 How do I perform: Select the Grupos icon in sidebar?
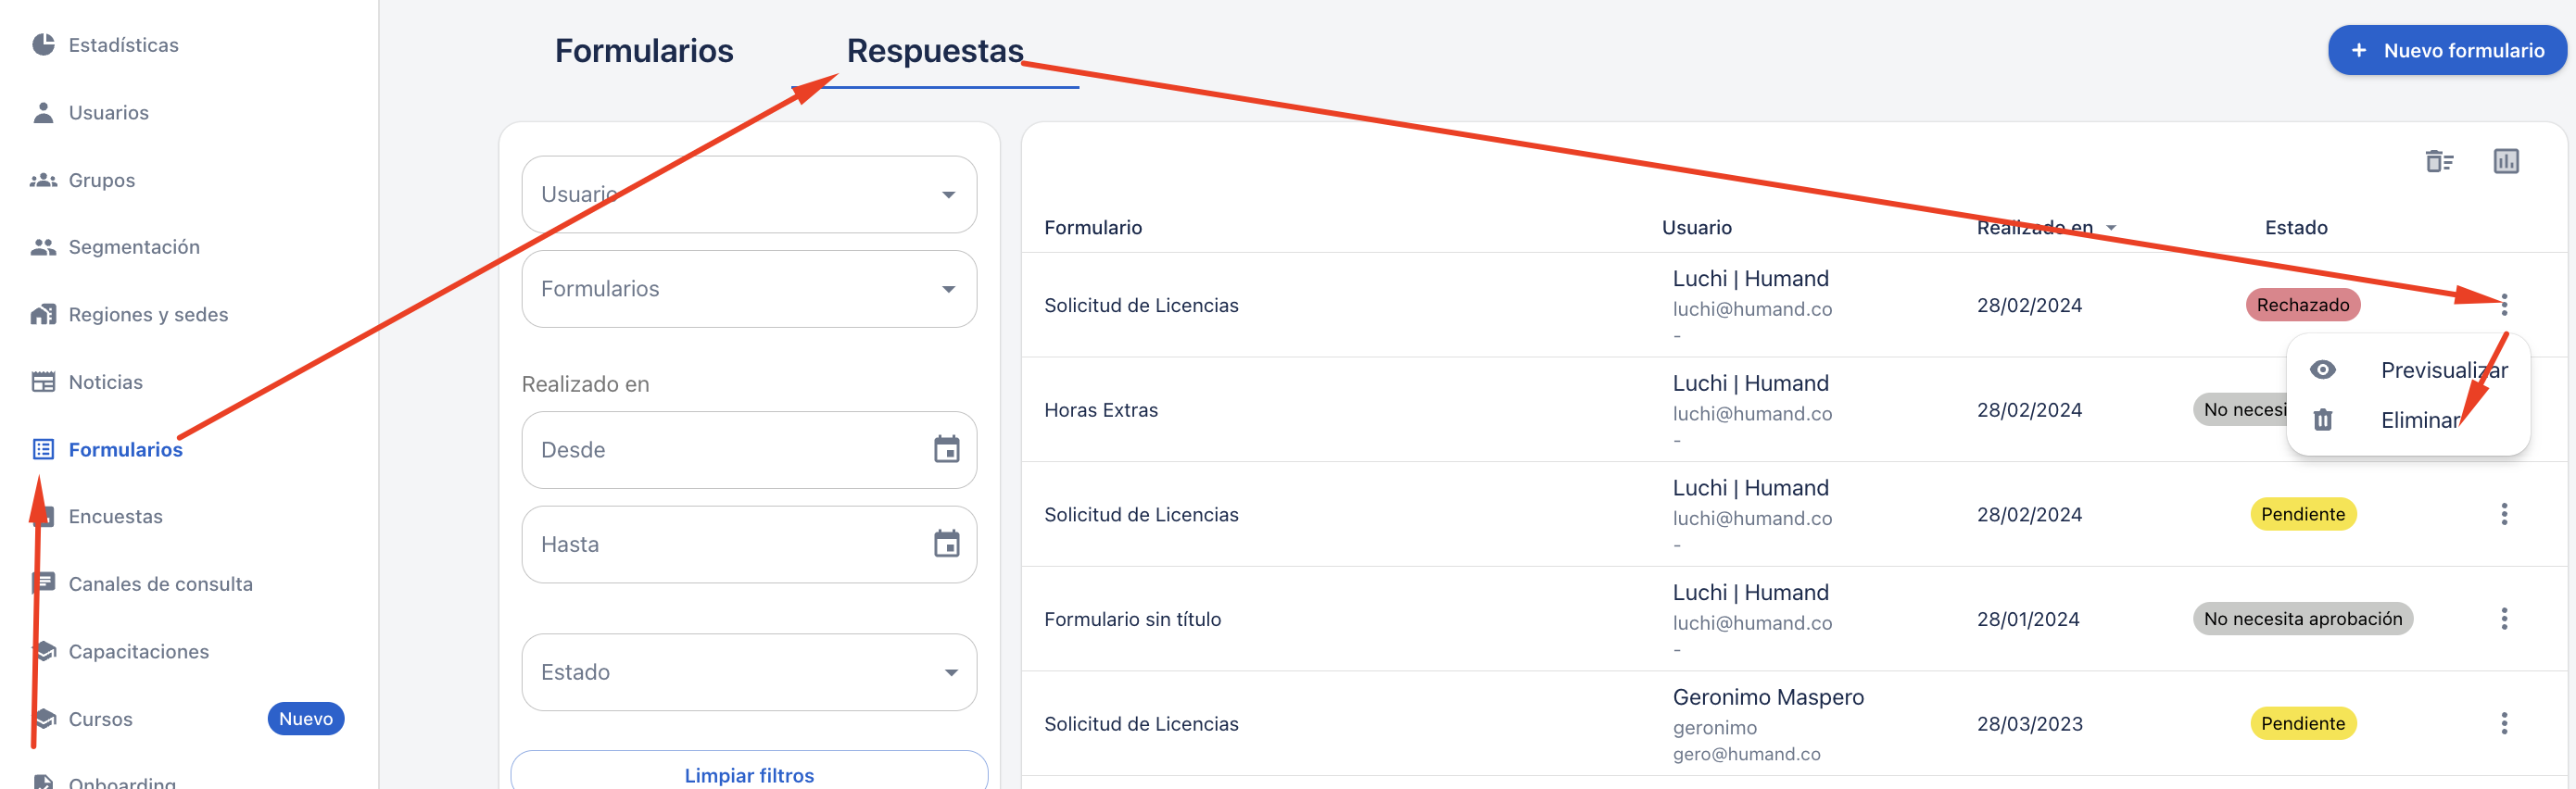(43, 180)
